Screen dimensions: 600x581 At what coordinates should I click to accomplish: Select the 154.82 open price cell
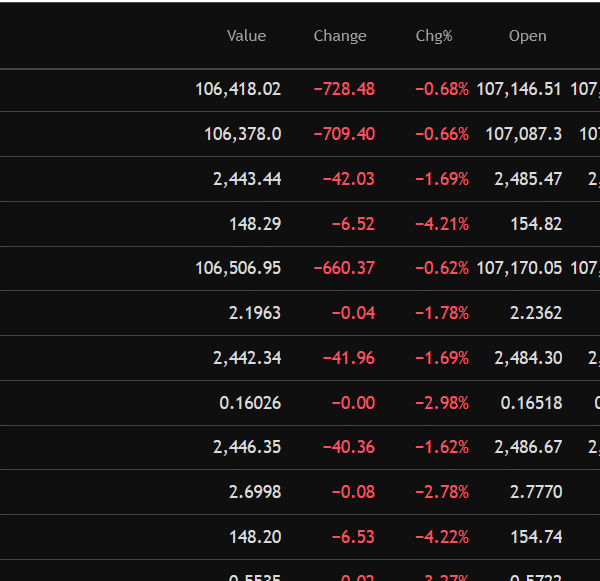[536, 224]
